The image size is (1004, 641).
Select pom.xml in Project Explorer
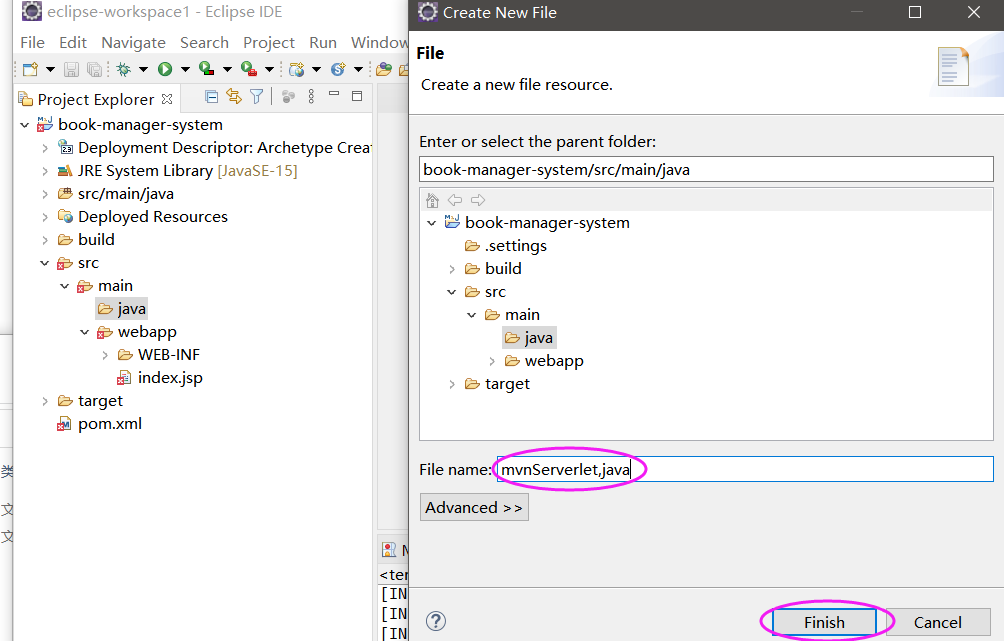(99, 424)
